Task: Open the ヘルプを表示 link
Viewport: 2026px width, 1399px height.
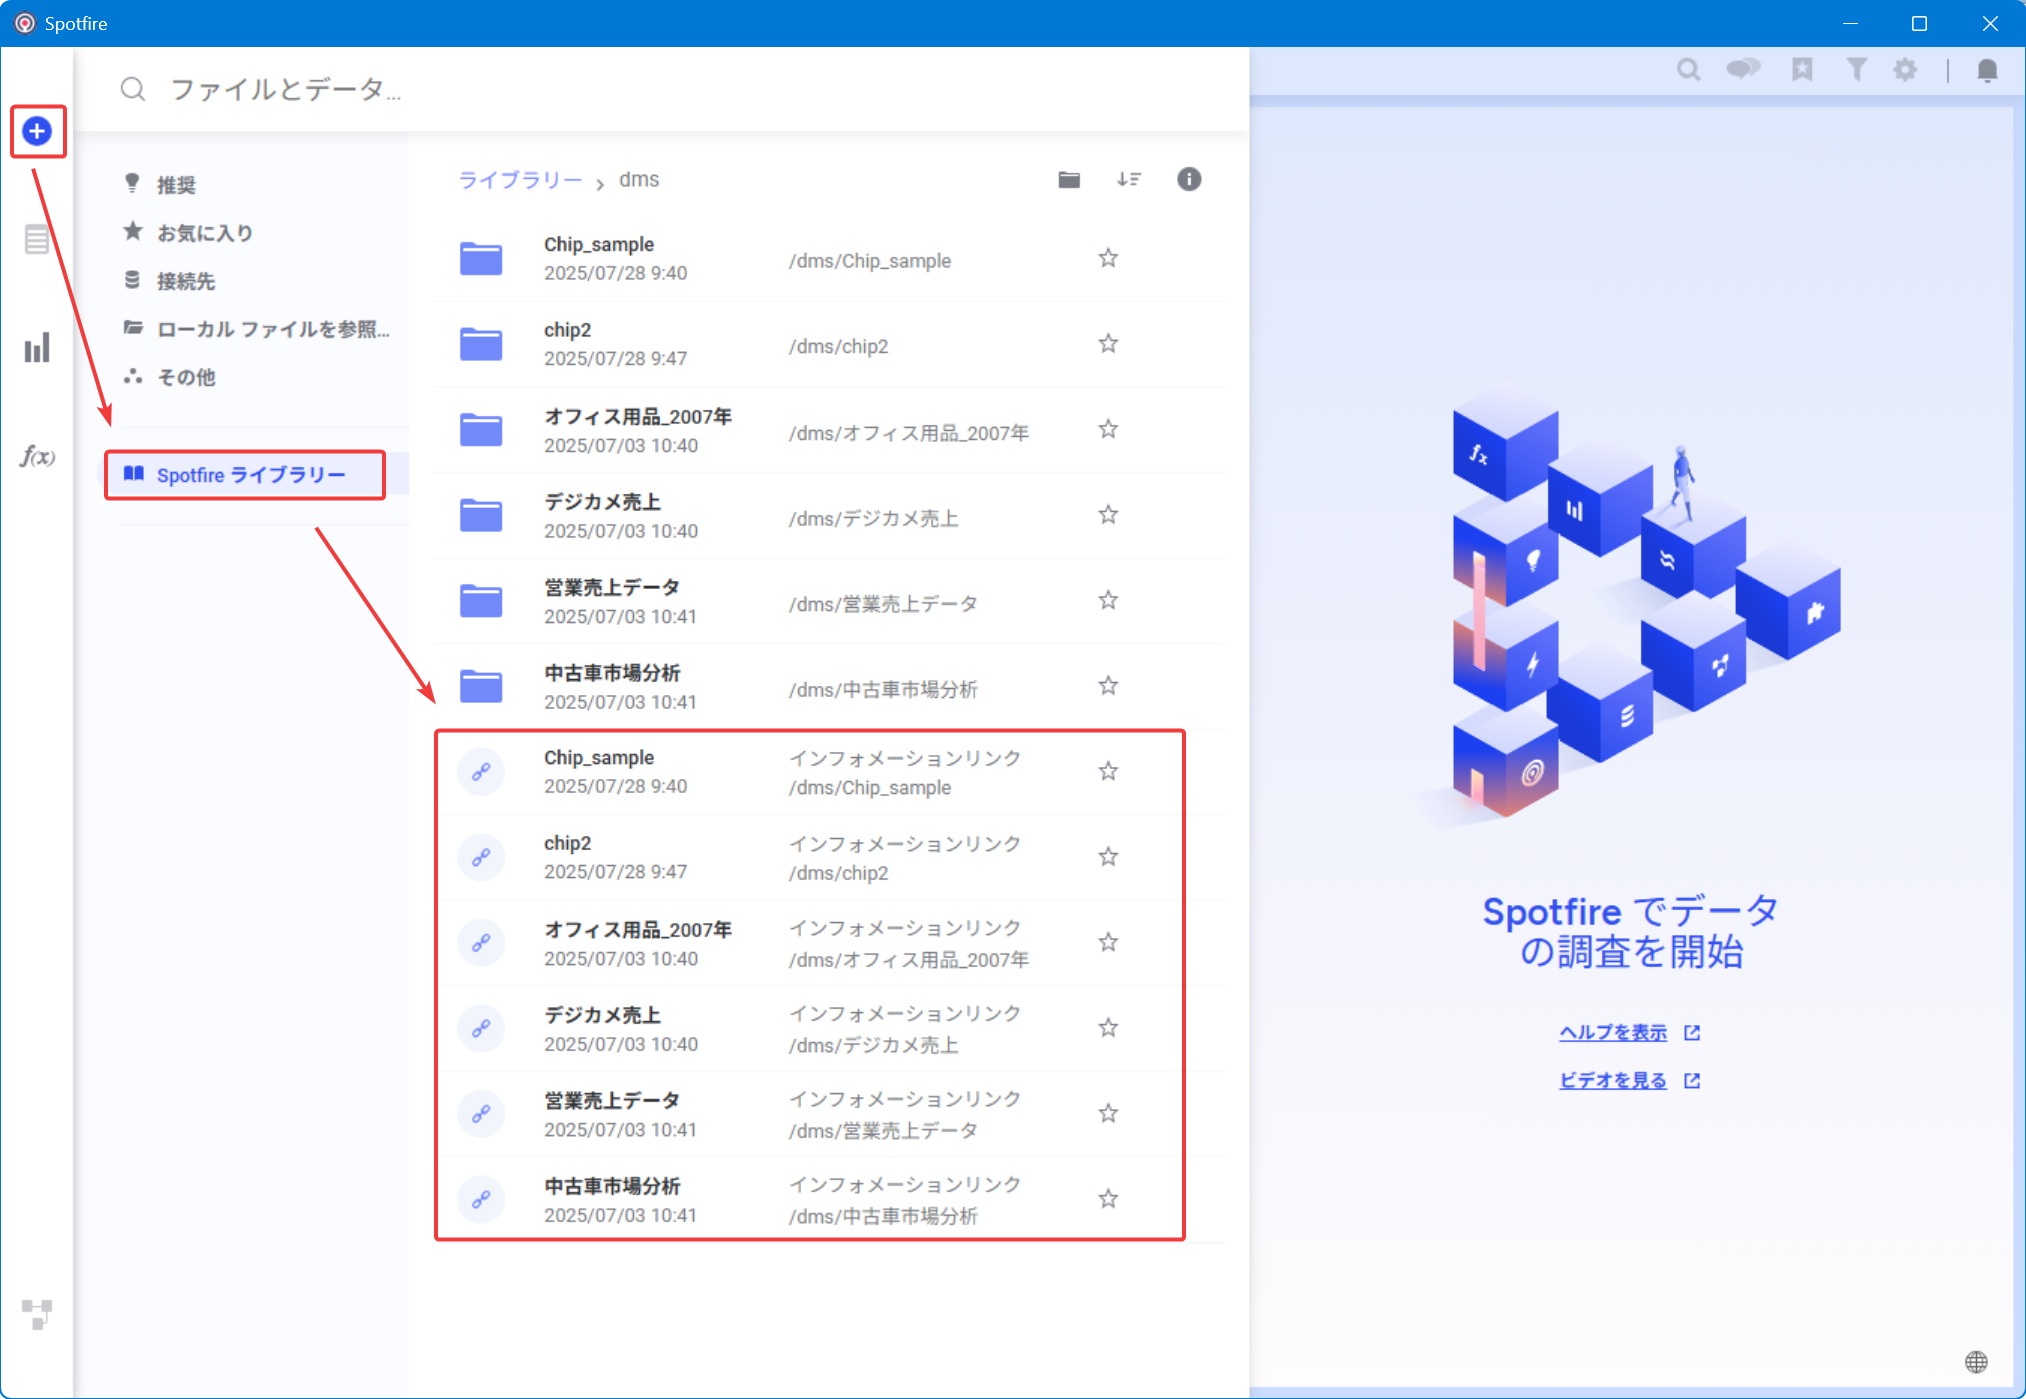Action: (1613, 1032)
